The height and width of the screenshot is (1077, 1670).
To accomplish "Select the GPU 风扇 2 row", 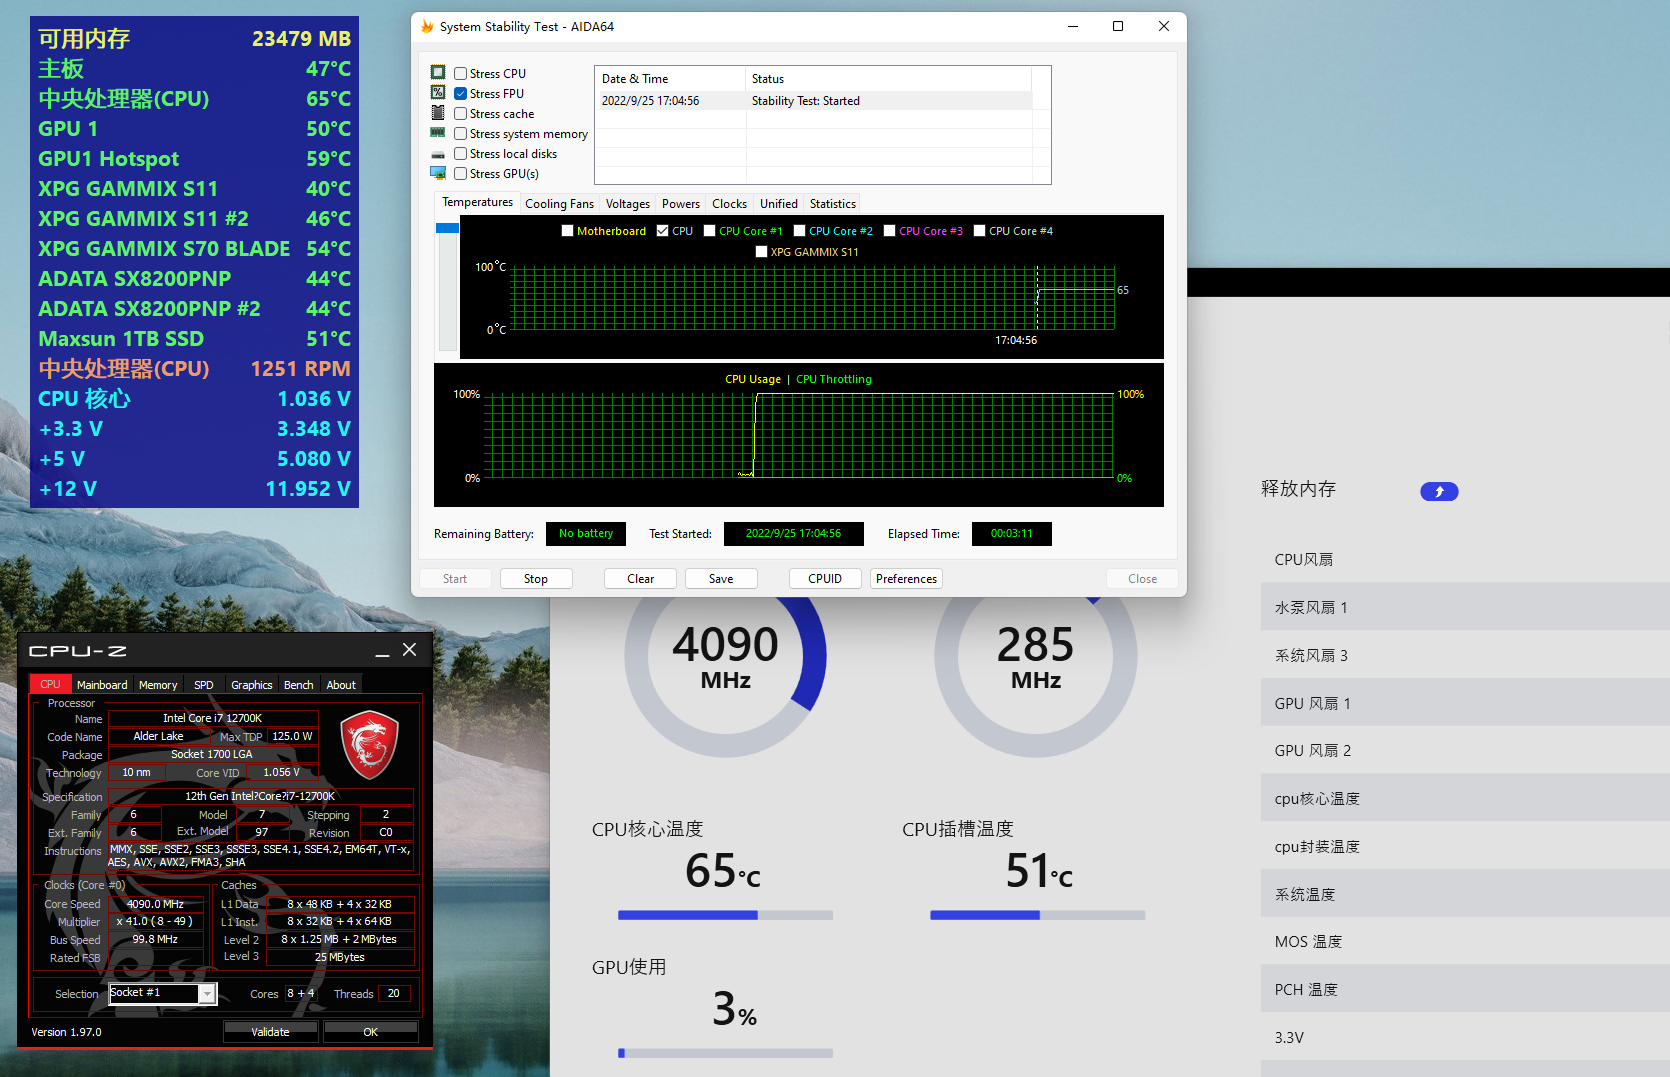I will [x=1465, y=750].
